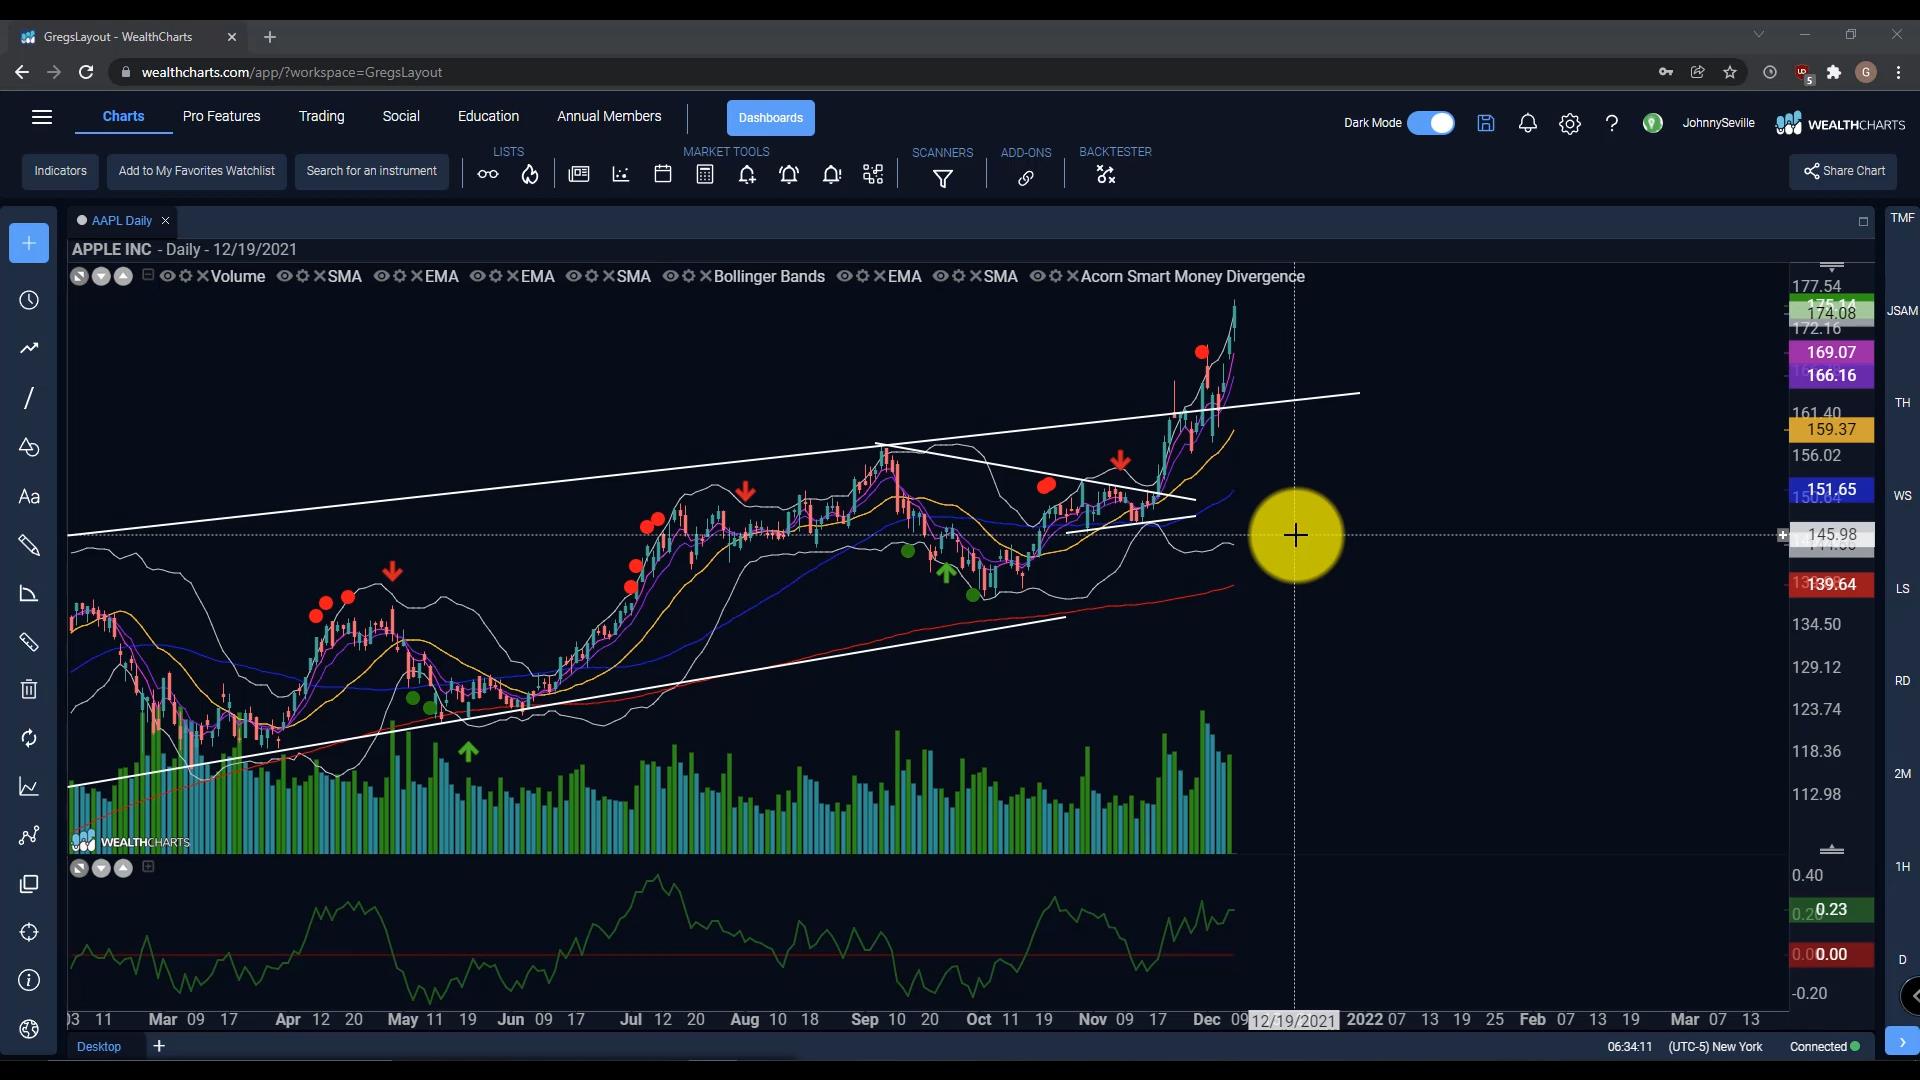Screen dimensions: 1920x1080
Task: Toggle visibility eye for the first SMA indicator
Action: click(284, 276)
